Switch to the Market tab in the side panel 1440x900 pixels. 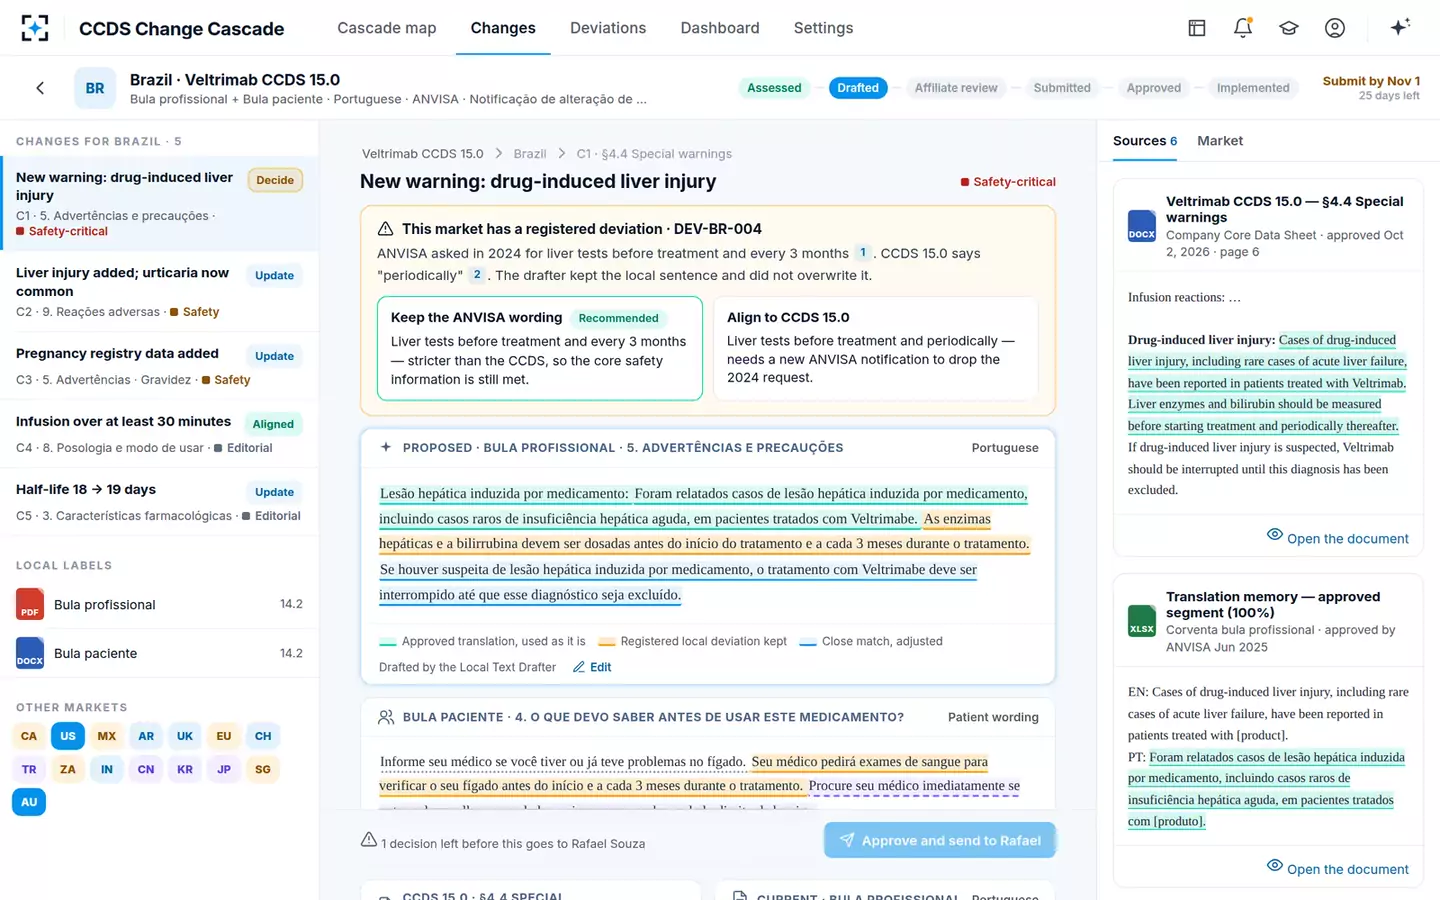click(x=1220, y=141)
